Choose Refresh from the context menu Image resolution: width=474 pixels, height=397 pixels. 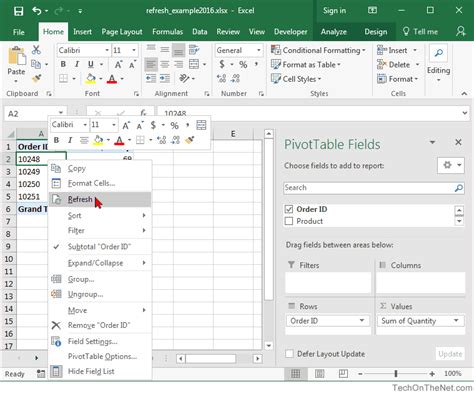[x=99, y=199]
